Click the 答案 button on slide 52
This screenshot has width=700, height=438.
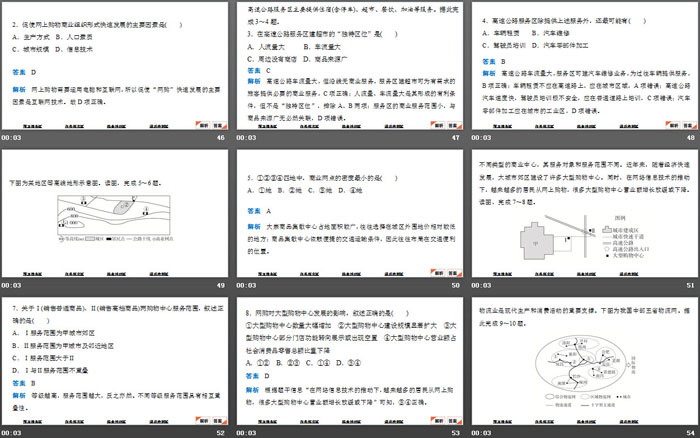click(219, 421)
